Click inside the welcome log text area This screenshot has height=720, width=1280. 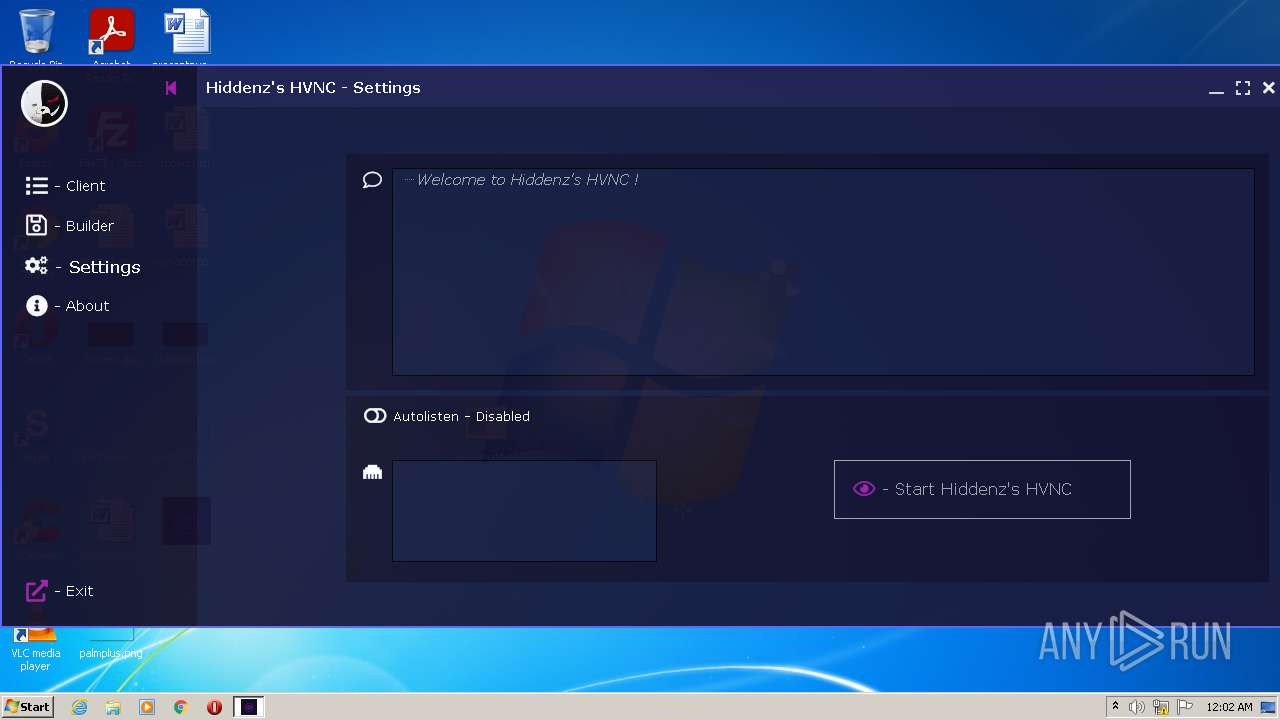(x=823, y=272)
